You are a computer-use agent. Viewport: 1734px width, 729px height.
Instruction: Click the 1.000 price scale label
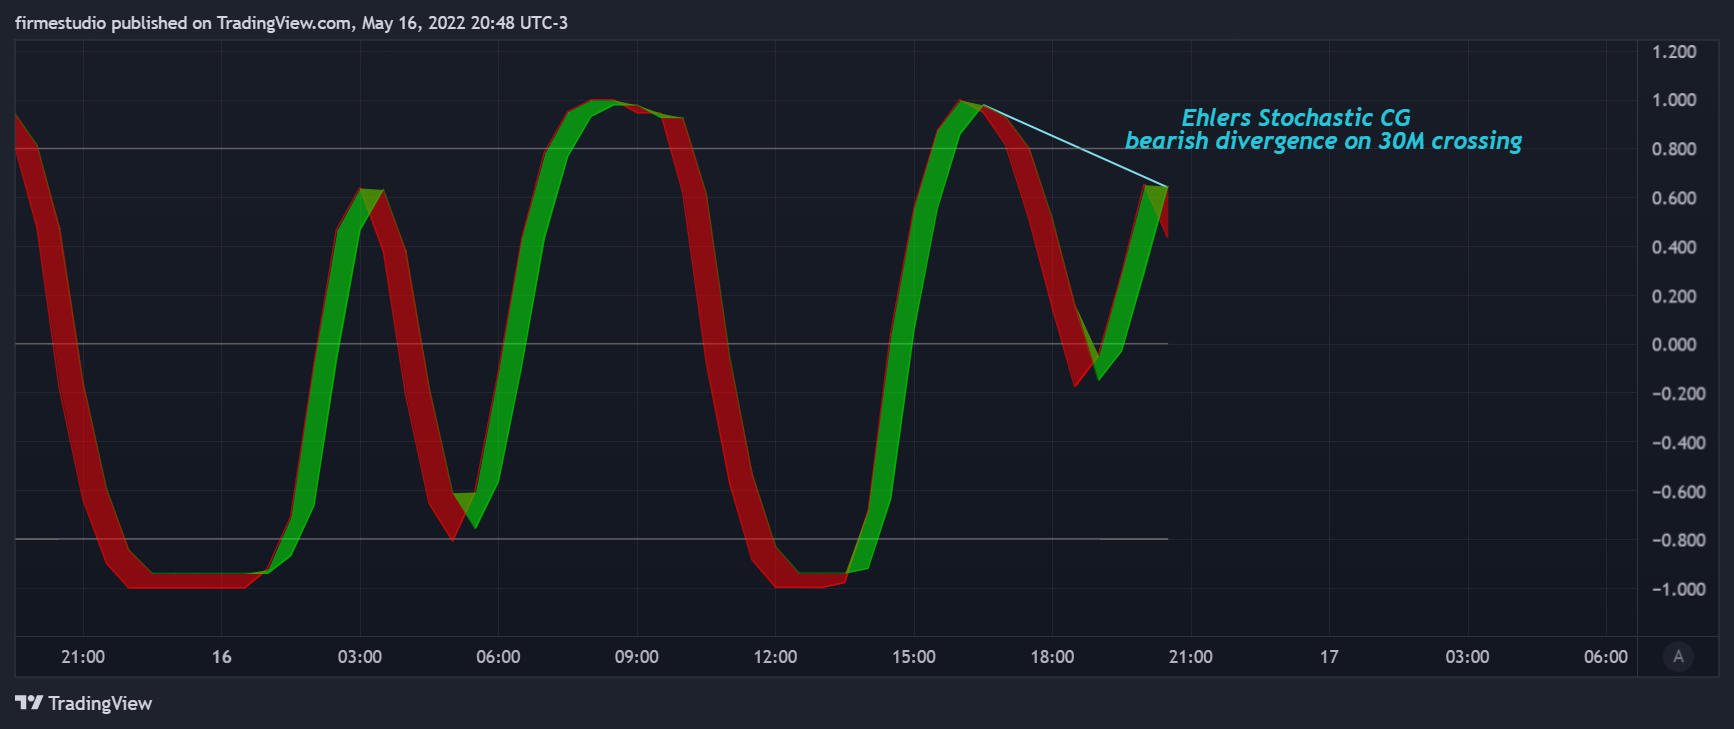(x=1674, y=100)
